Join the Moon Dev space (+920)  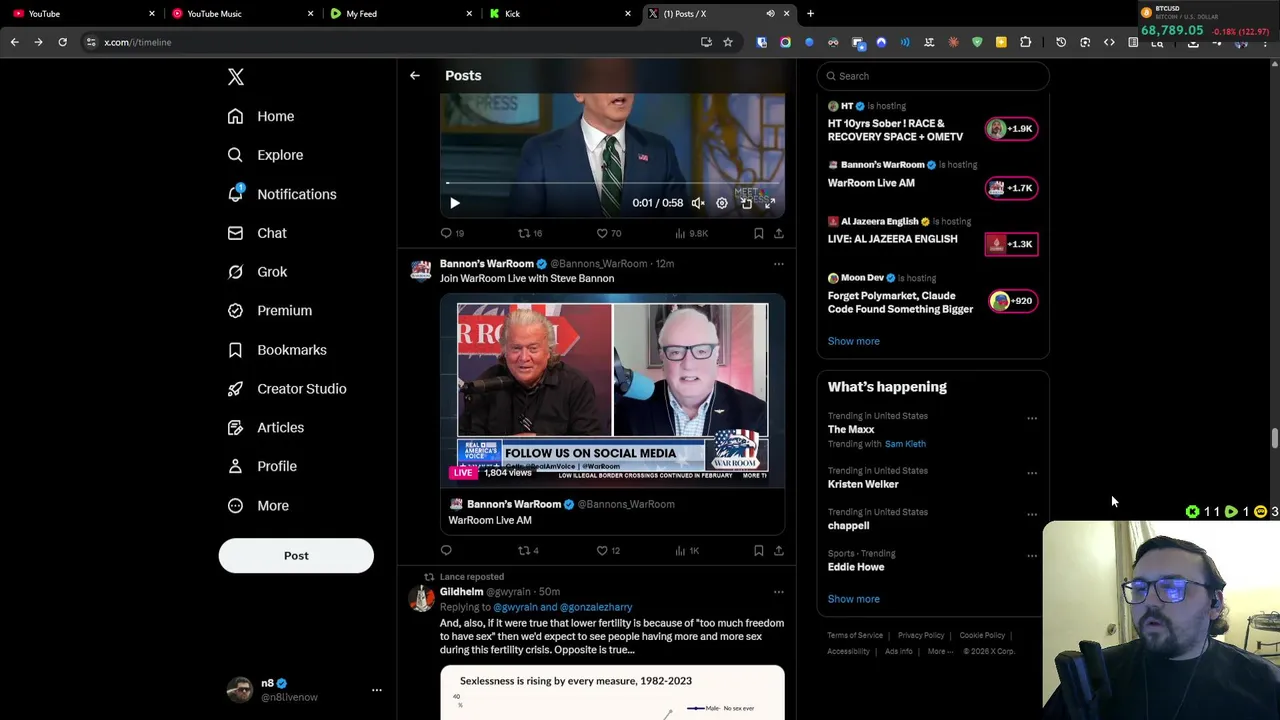pos(1013,301)
